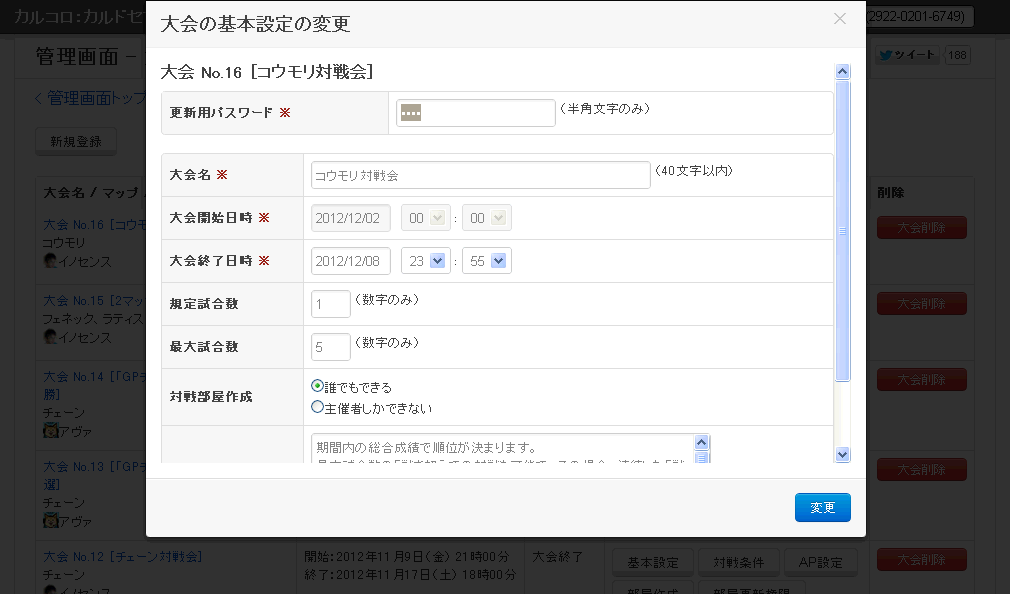Click the 大会名 text input field
The height and width of the screenshot is (594, 1010).
[480, 175]
